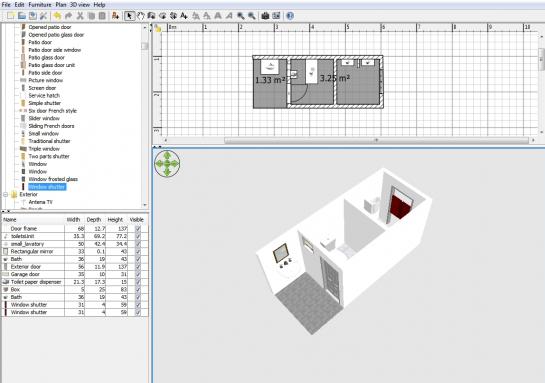
Task: Open the Edit menu
Action: point(19,5)
